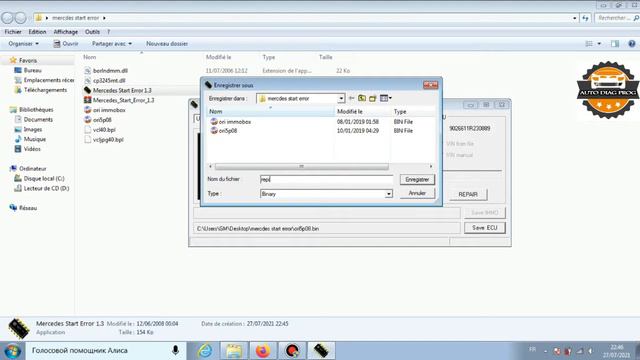
Task: Open Partager avec dropdown
Action: 111,44
